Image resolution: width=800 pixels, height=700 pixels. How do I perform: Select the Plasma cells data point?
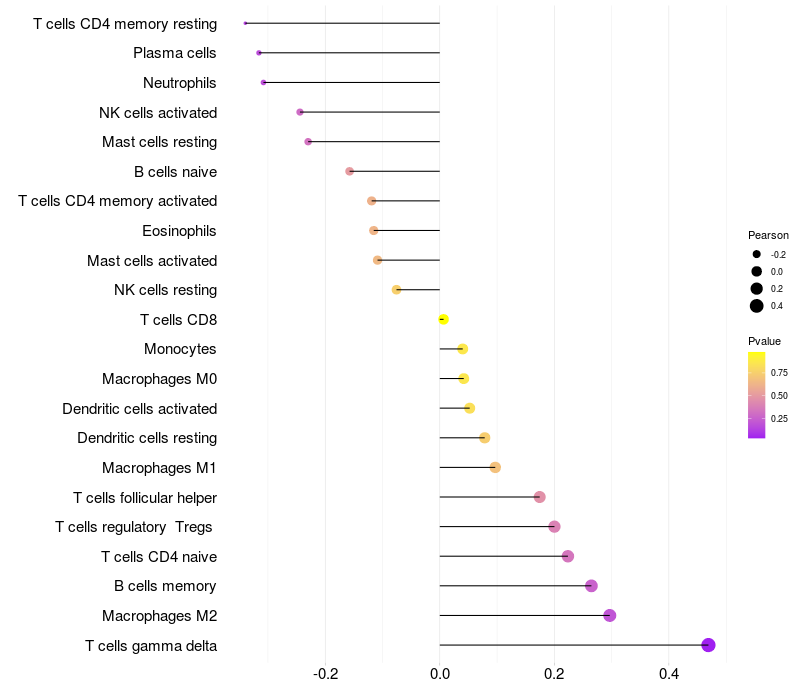click(259, 53)
